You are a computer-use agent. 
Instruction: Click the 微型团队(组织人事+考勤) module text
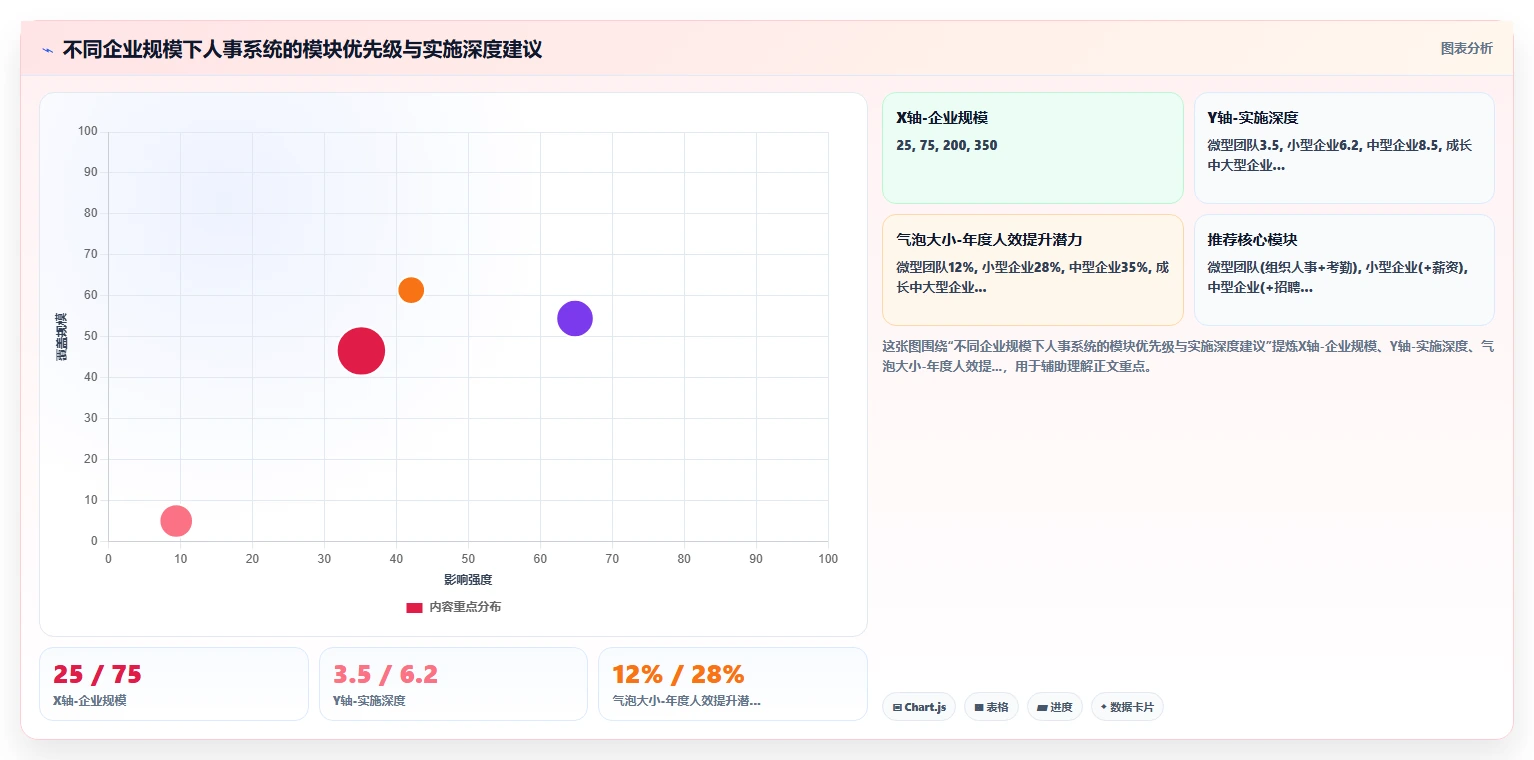(x=1337, y=277)
